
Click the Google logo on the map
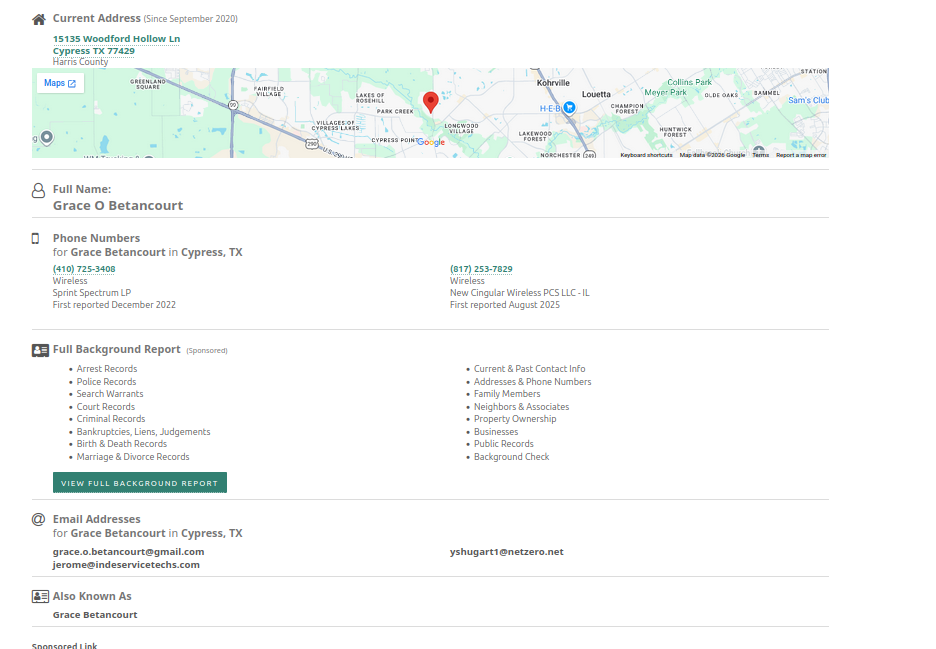coord(431,142)
